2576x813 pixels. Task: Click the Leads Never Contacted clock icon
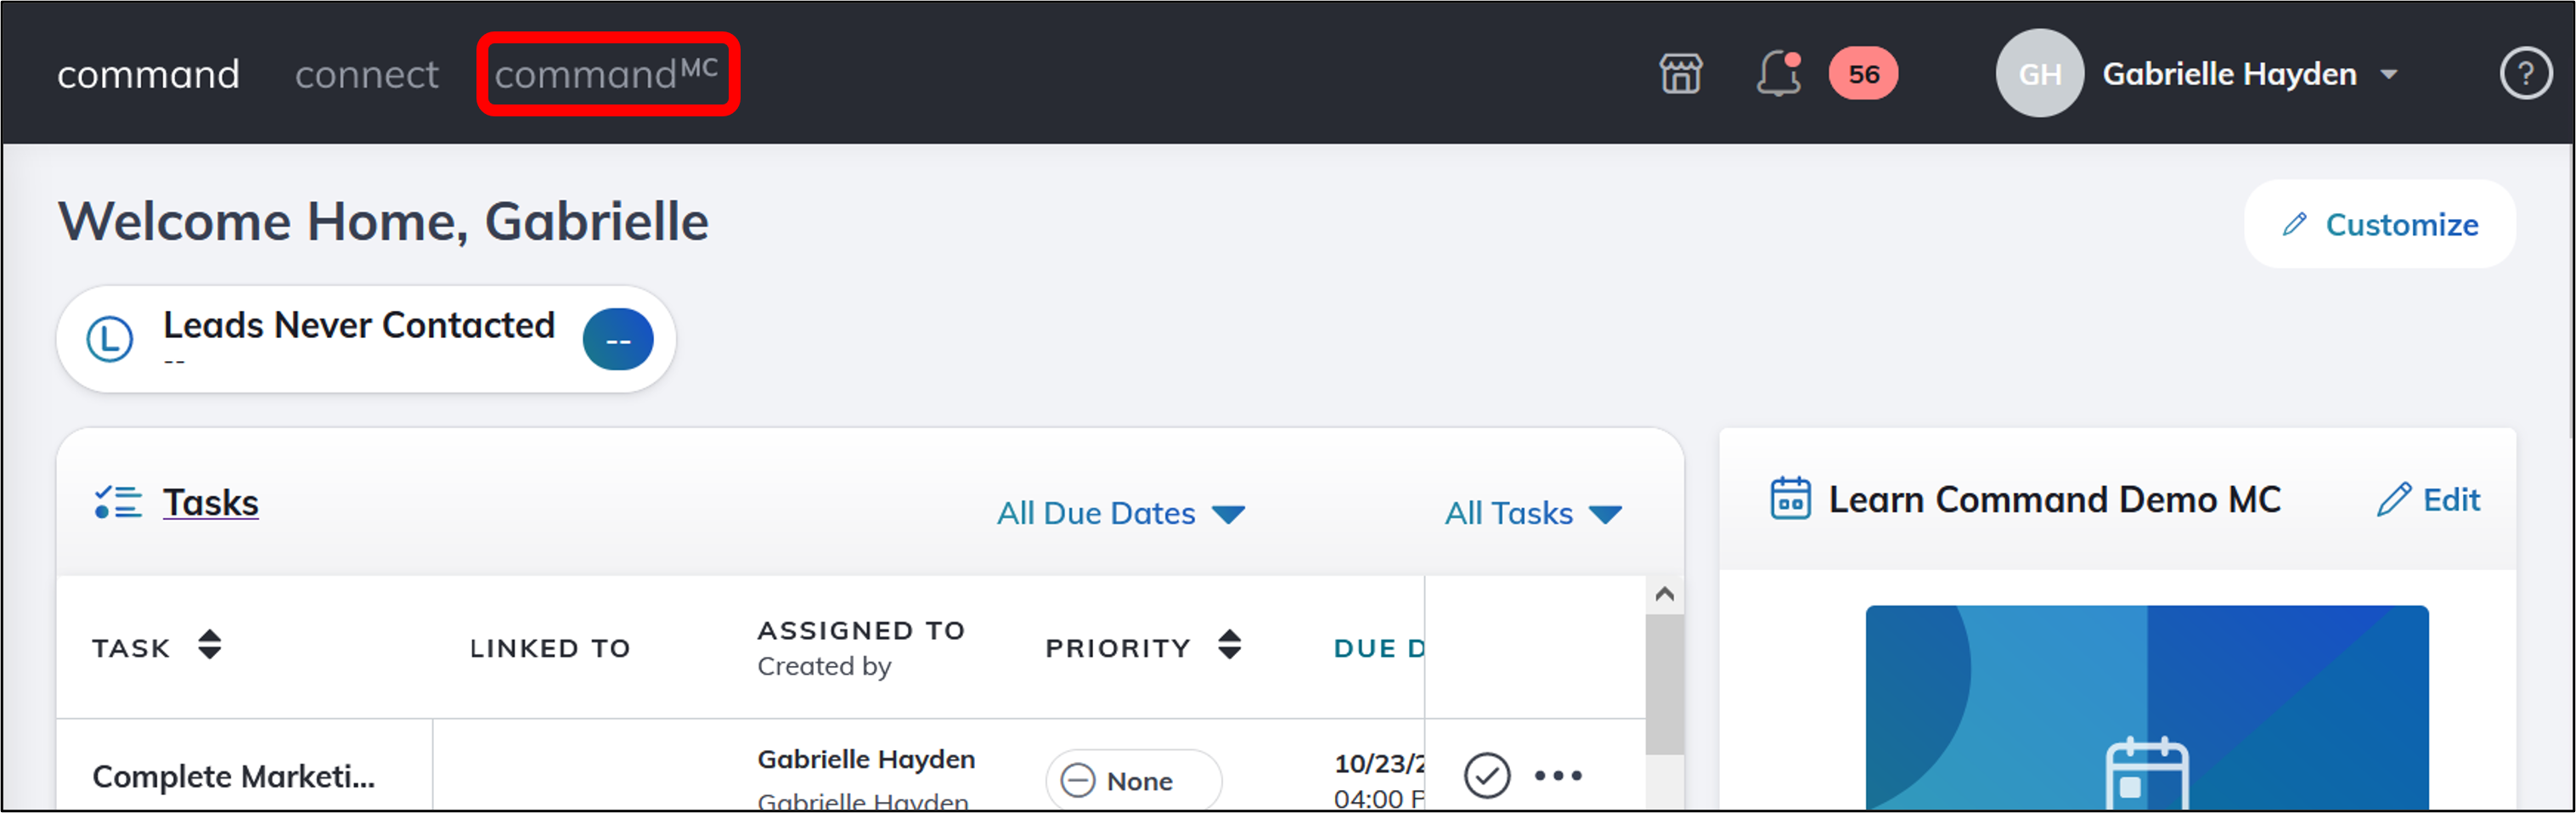[110, 339]
